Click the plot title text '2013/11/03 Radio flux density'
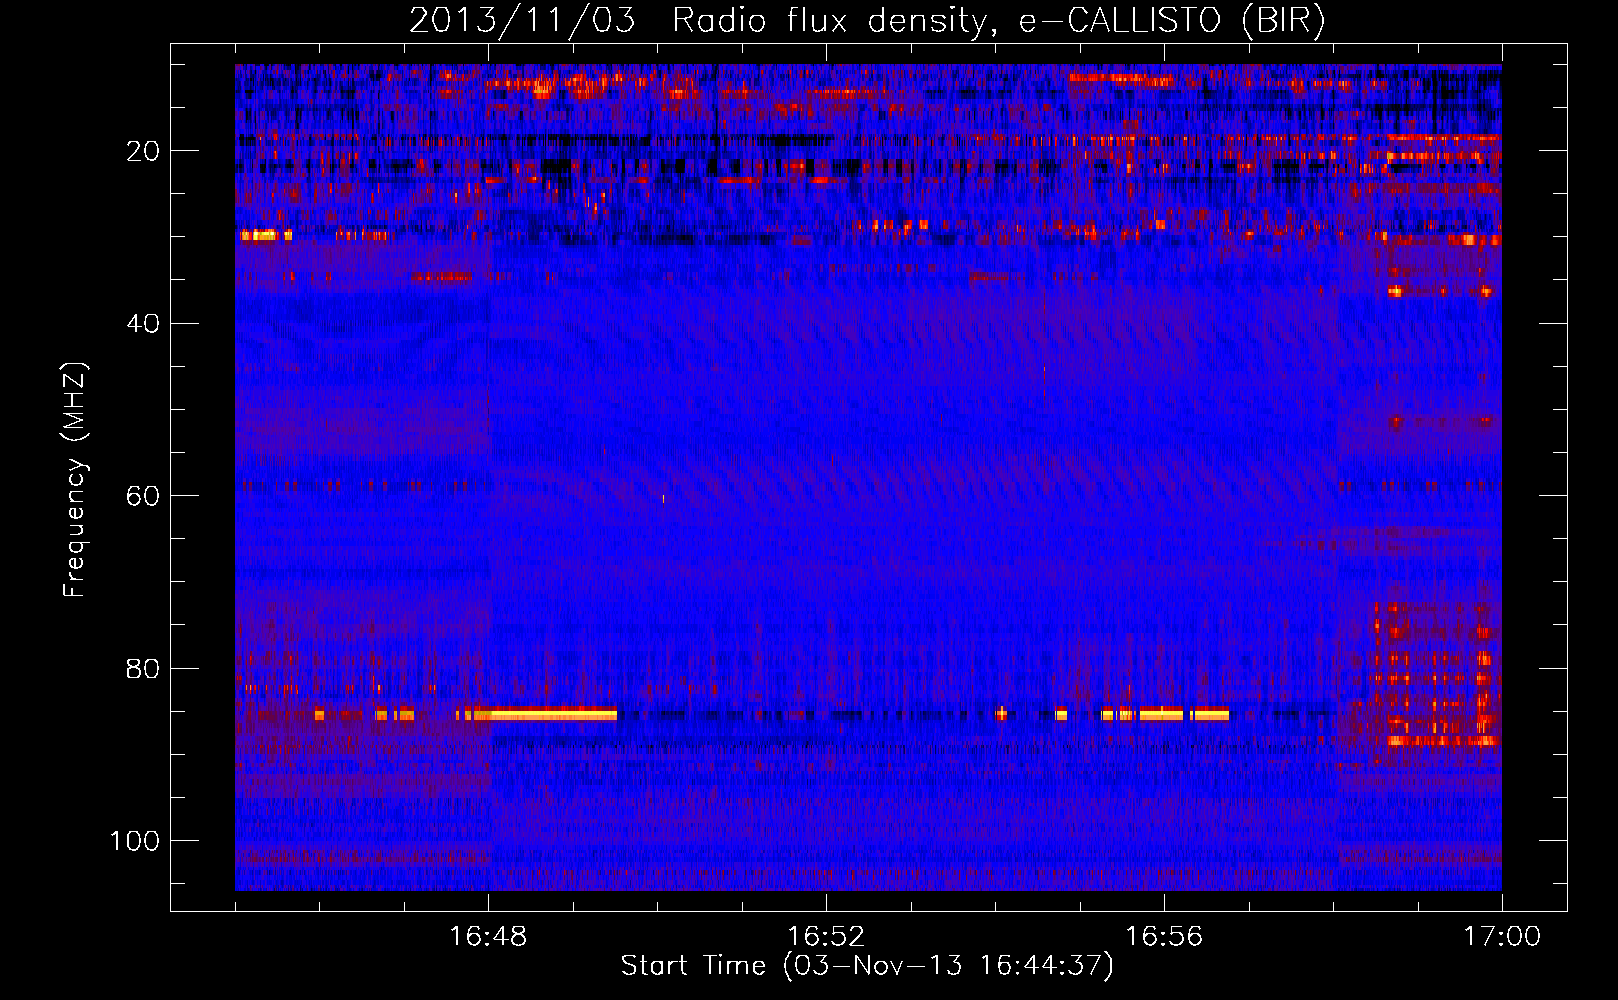This screenshot has height=1000, width=1618. 697,21
